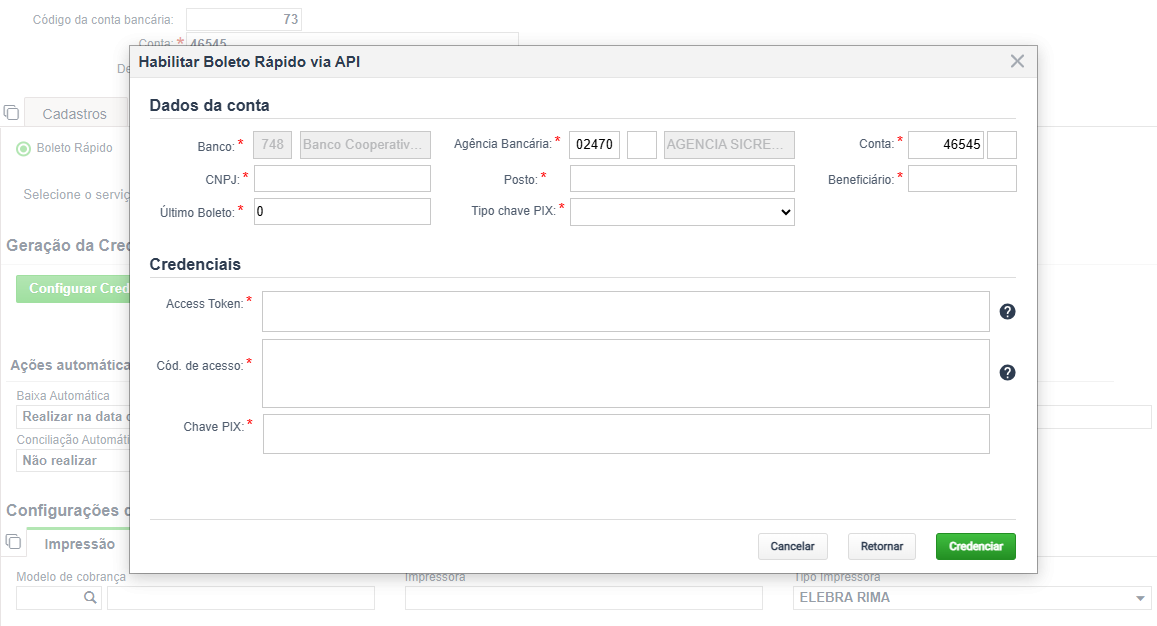Click into the Access Token text area
The image size is (1157, 626).
click(626, 312)
